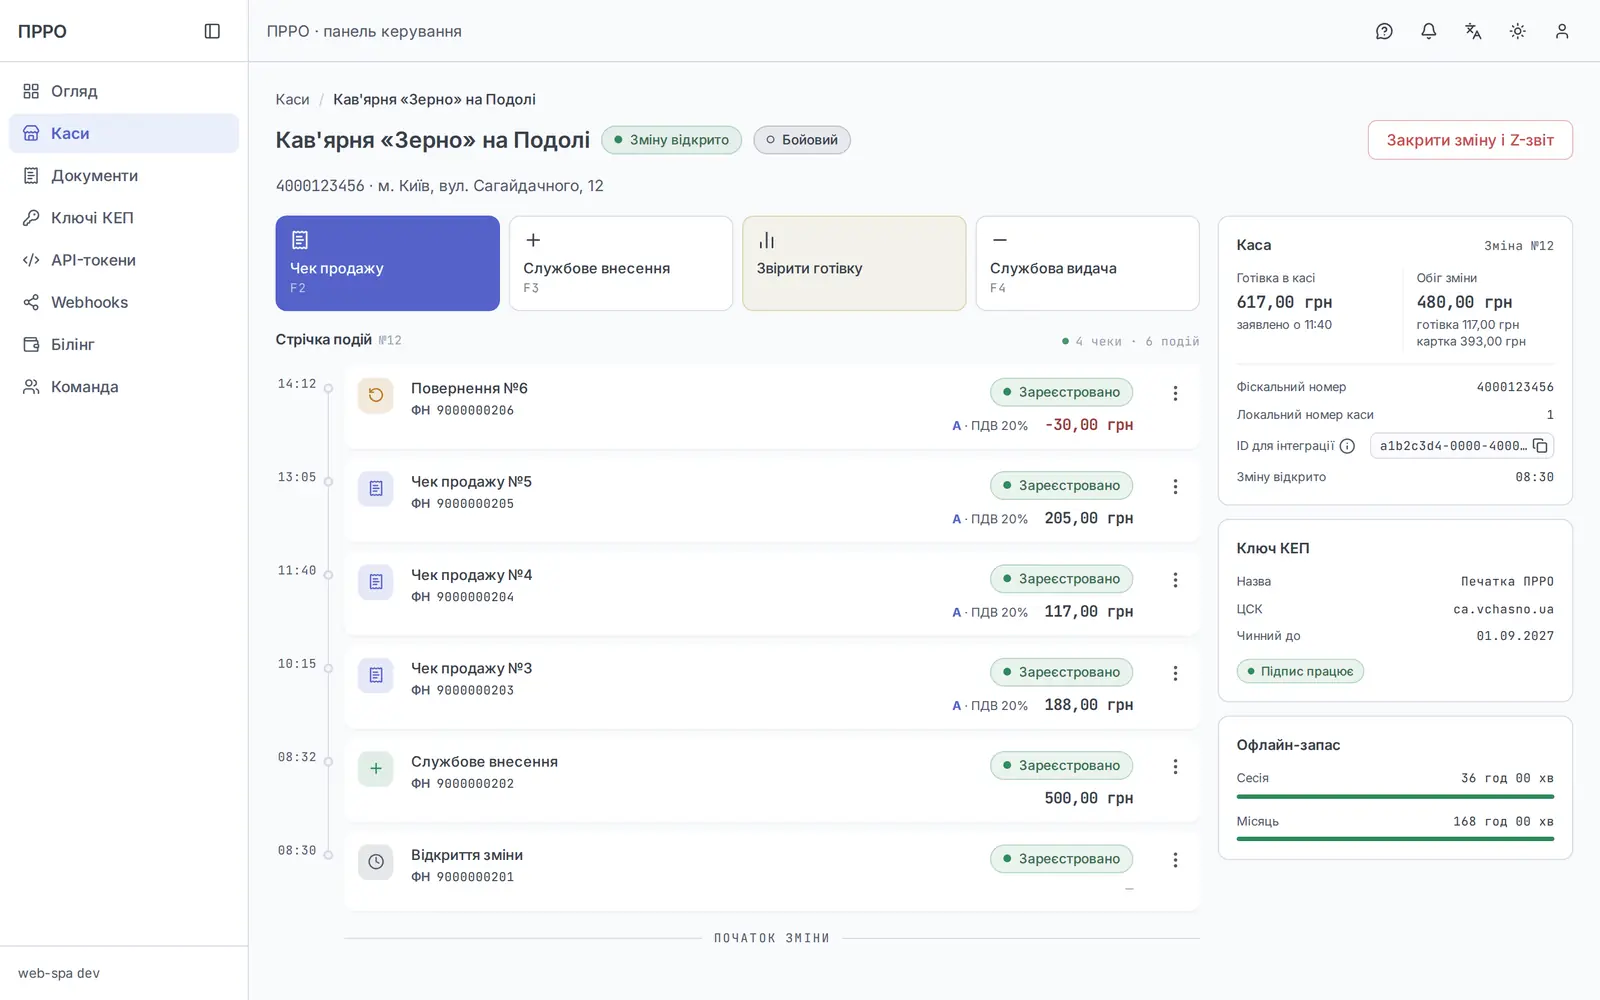1600x1000 pixels.
Task: Go back to Каси breadcrumb
Action: pyautogui.click(x=292, y=99)
